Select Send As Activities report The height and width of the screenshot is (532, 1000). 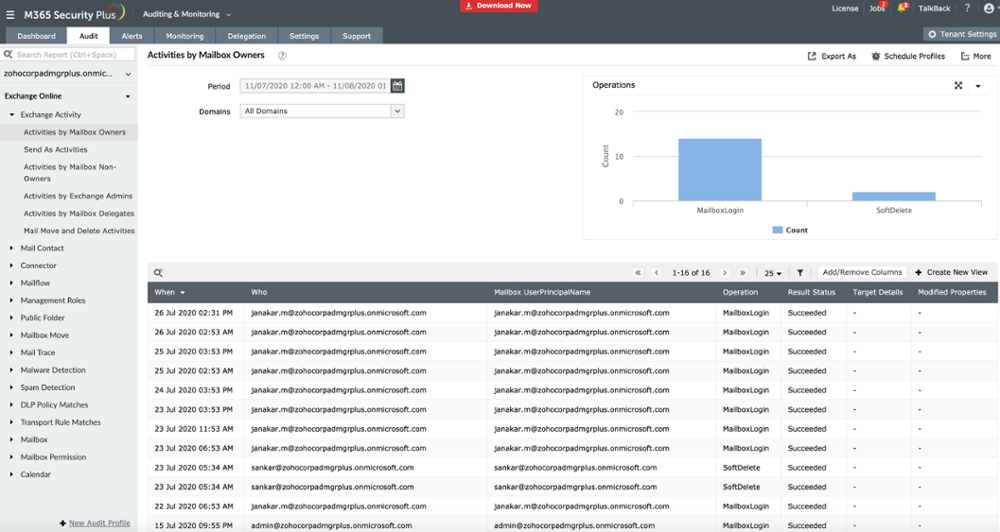(x=55, y=150)
